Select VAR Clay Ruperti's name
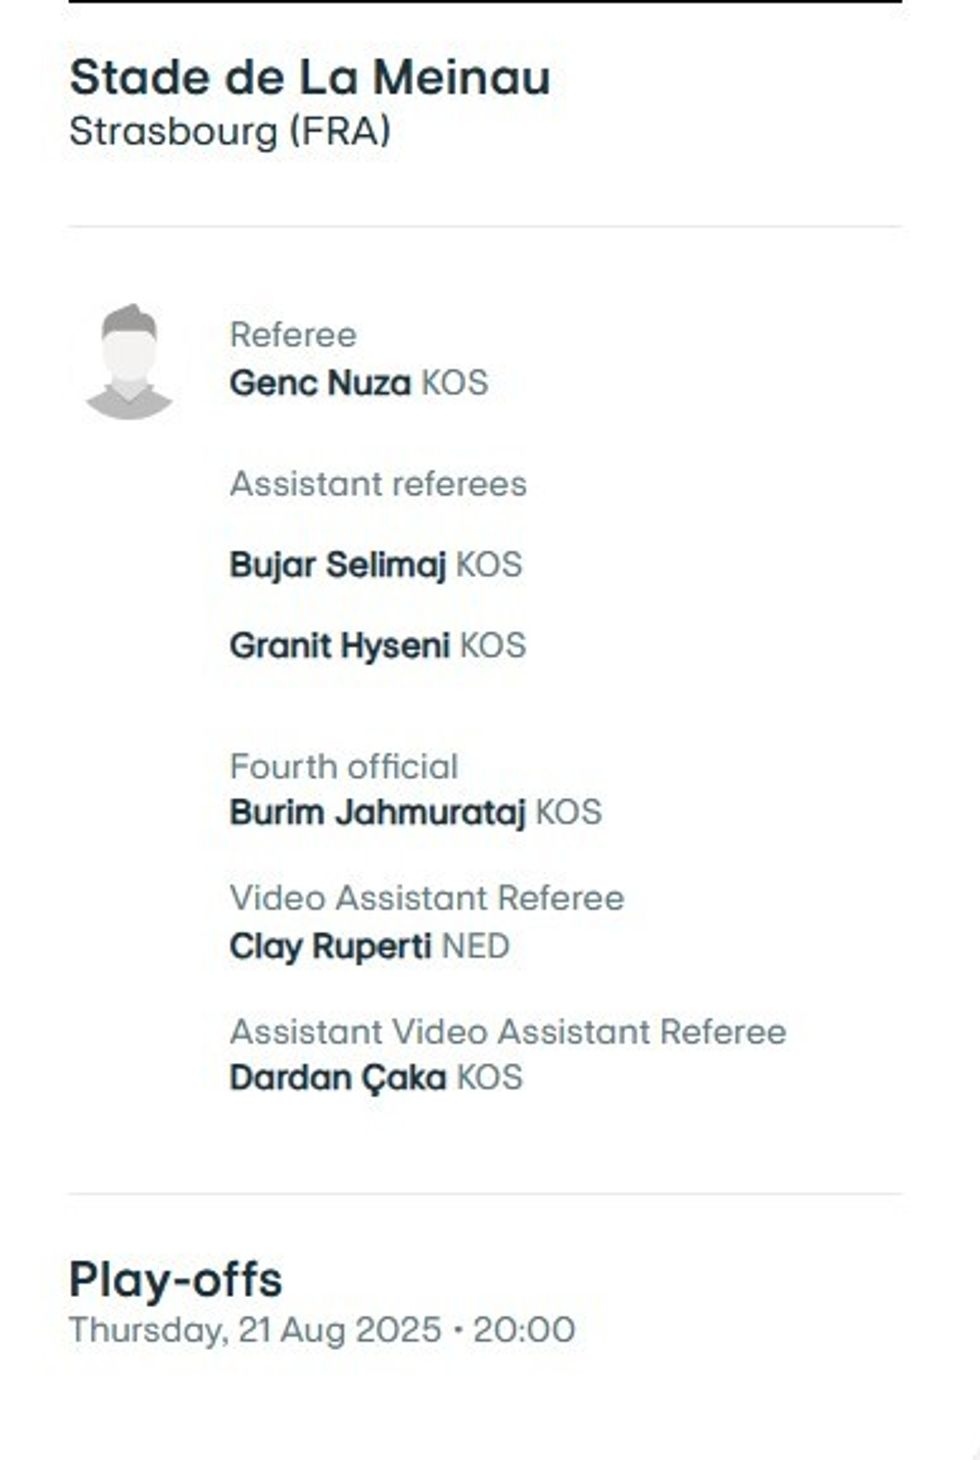Viewport: 980px width, 1460px height. tap(331, 946)
